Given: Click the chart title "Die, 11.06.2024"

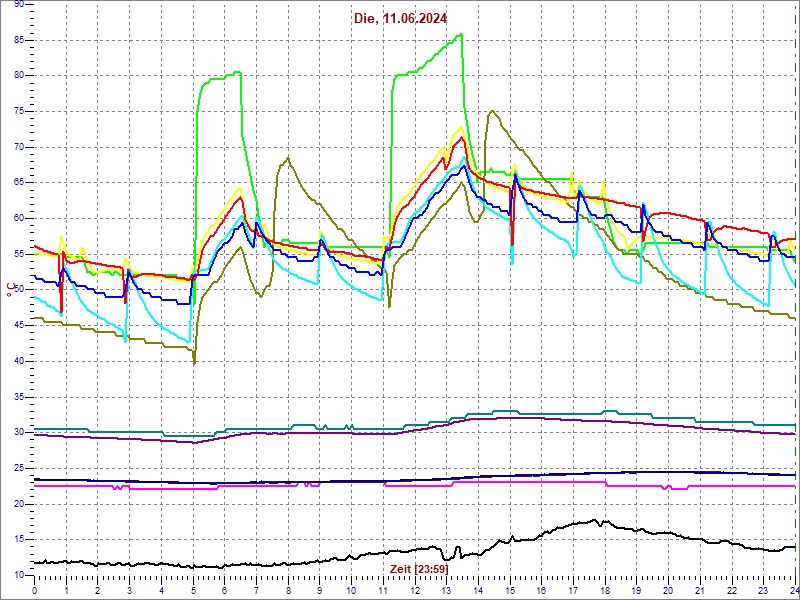Looking at the screenshot, I should (401, 19).
